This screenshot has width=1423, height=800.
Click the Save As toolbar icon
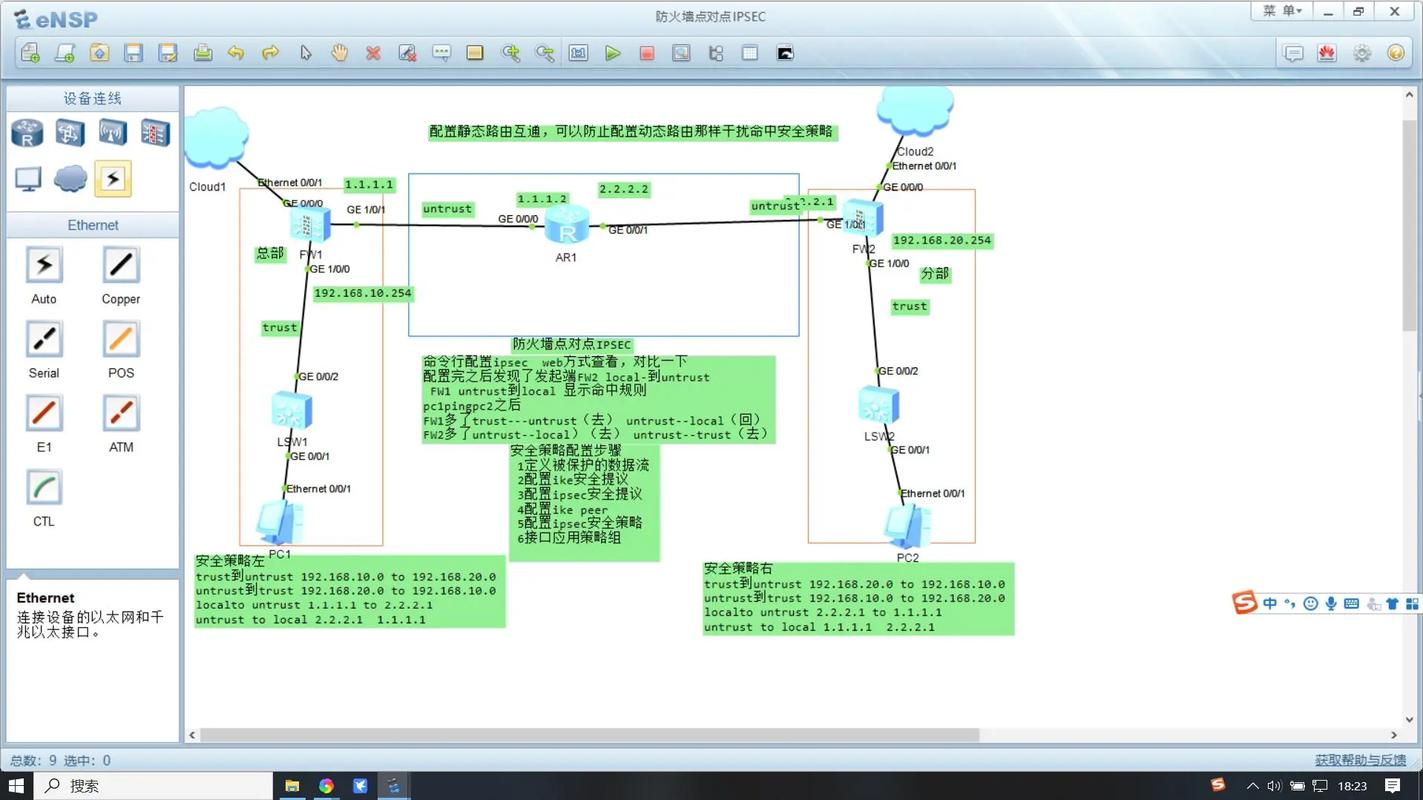168,53
